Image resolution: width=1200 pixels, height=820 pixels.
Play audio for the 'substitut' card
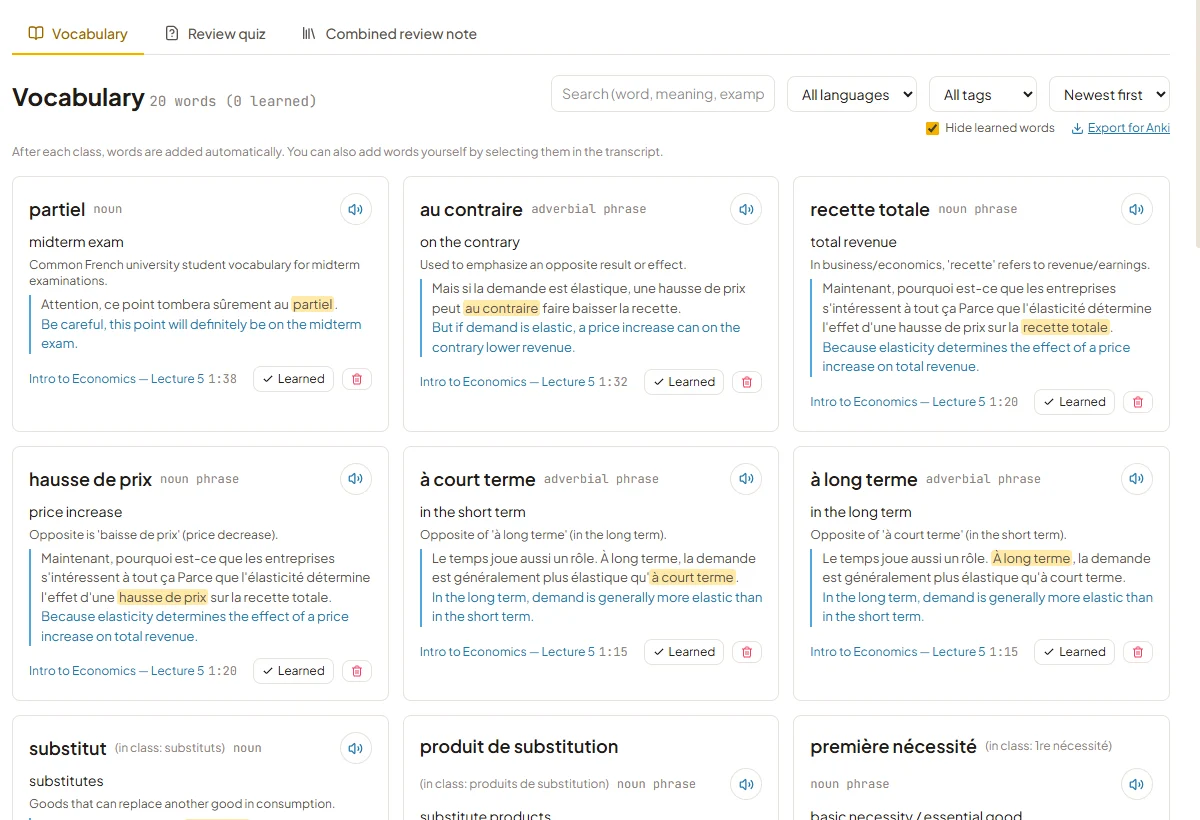pos(355,748)
